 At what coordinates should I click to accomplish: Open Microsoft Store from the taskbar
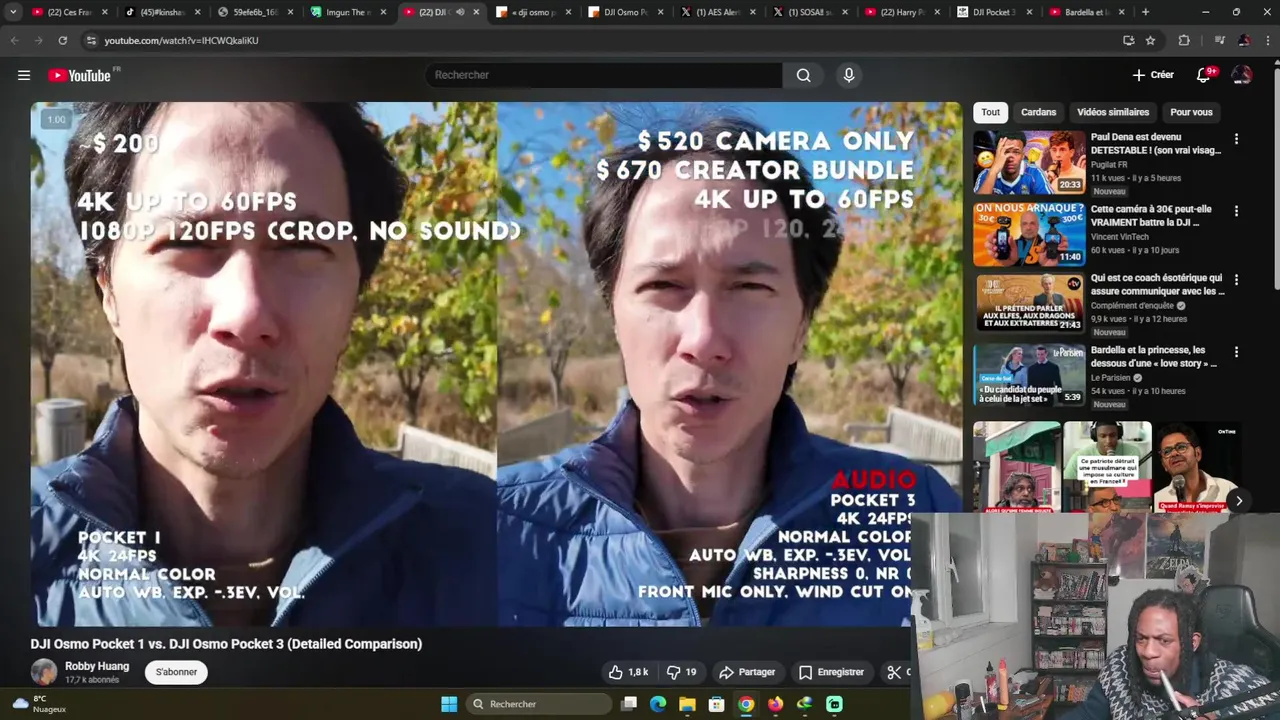point(716,704)
